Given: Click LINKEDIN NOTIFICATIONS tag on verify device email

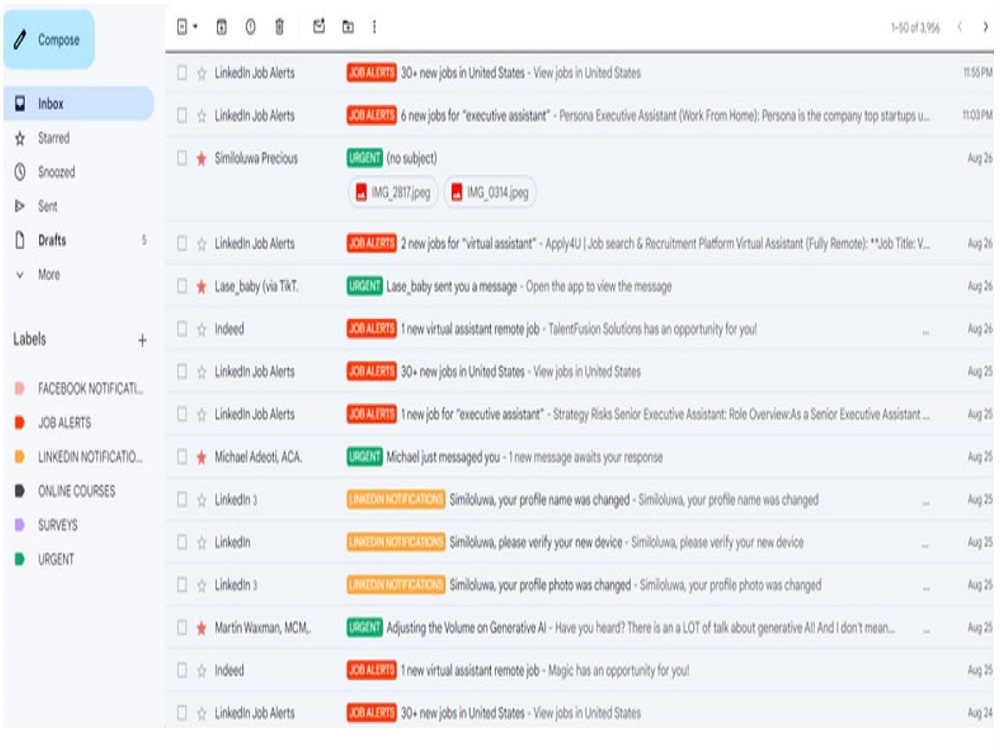Looking at the screenshot, I should pos(396,543).
